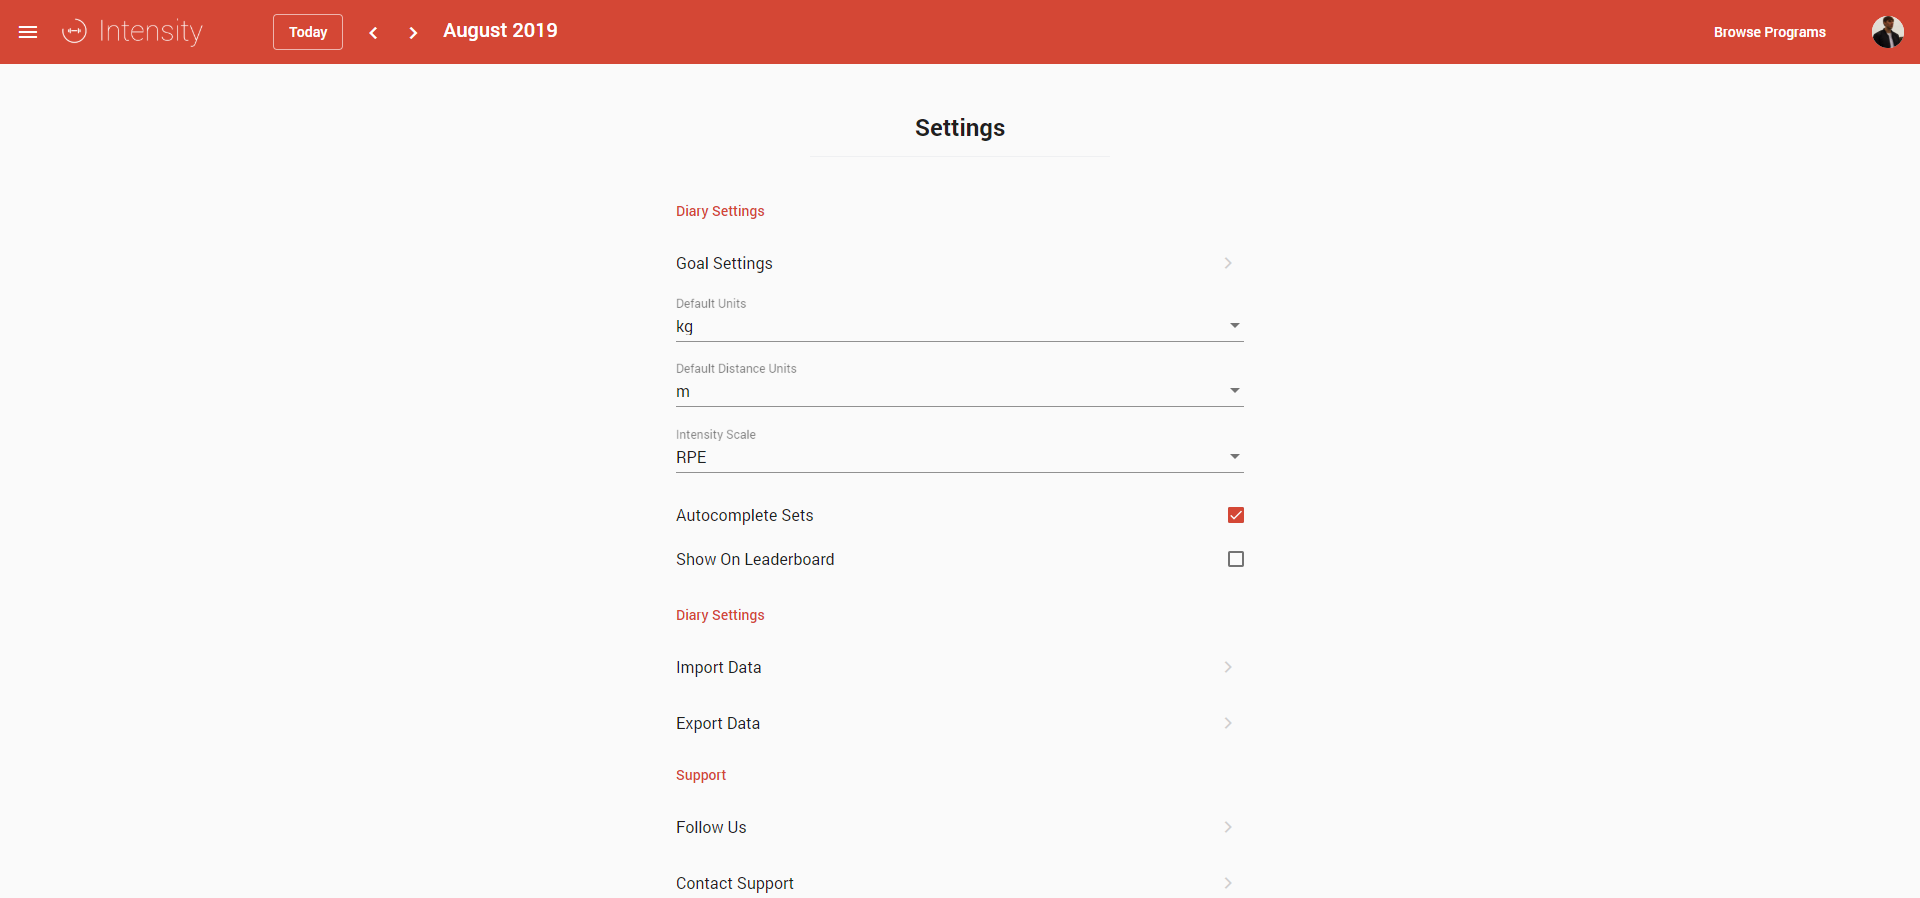Disable the Autocomplete Sets checkbox
The height and width of the screenshot is (898, 1920).
[1236, 515]
